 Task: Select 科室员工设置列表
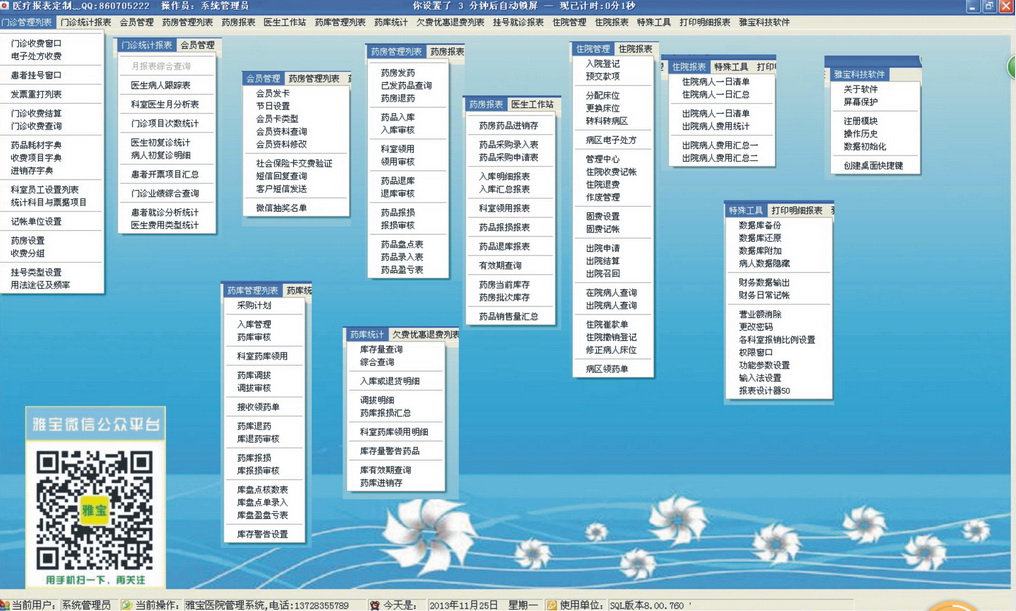coord(45,190)
